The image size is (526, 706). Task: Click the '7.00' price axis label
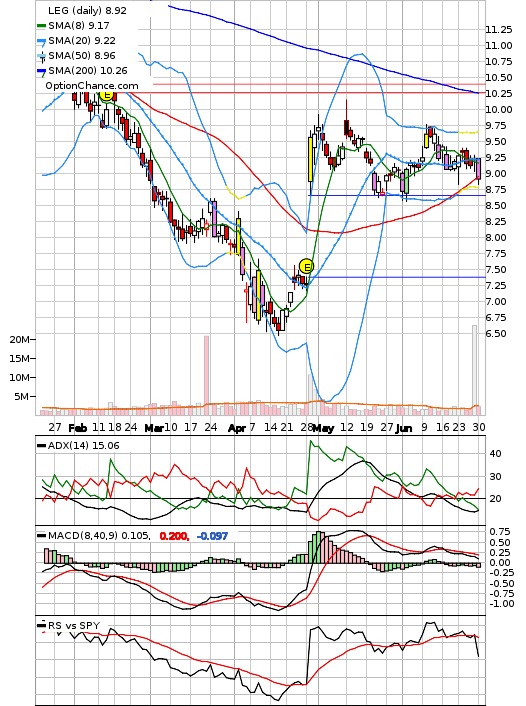tap(496, 302)
